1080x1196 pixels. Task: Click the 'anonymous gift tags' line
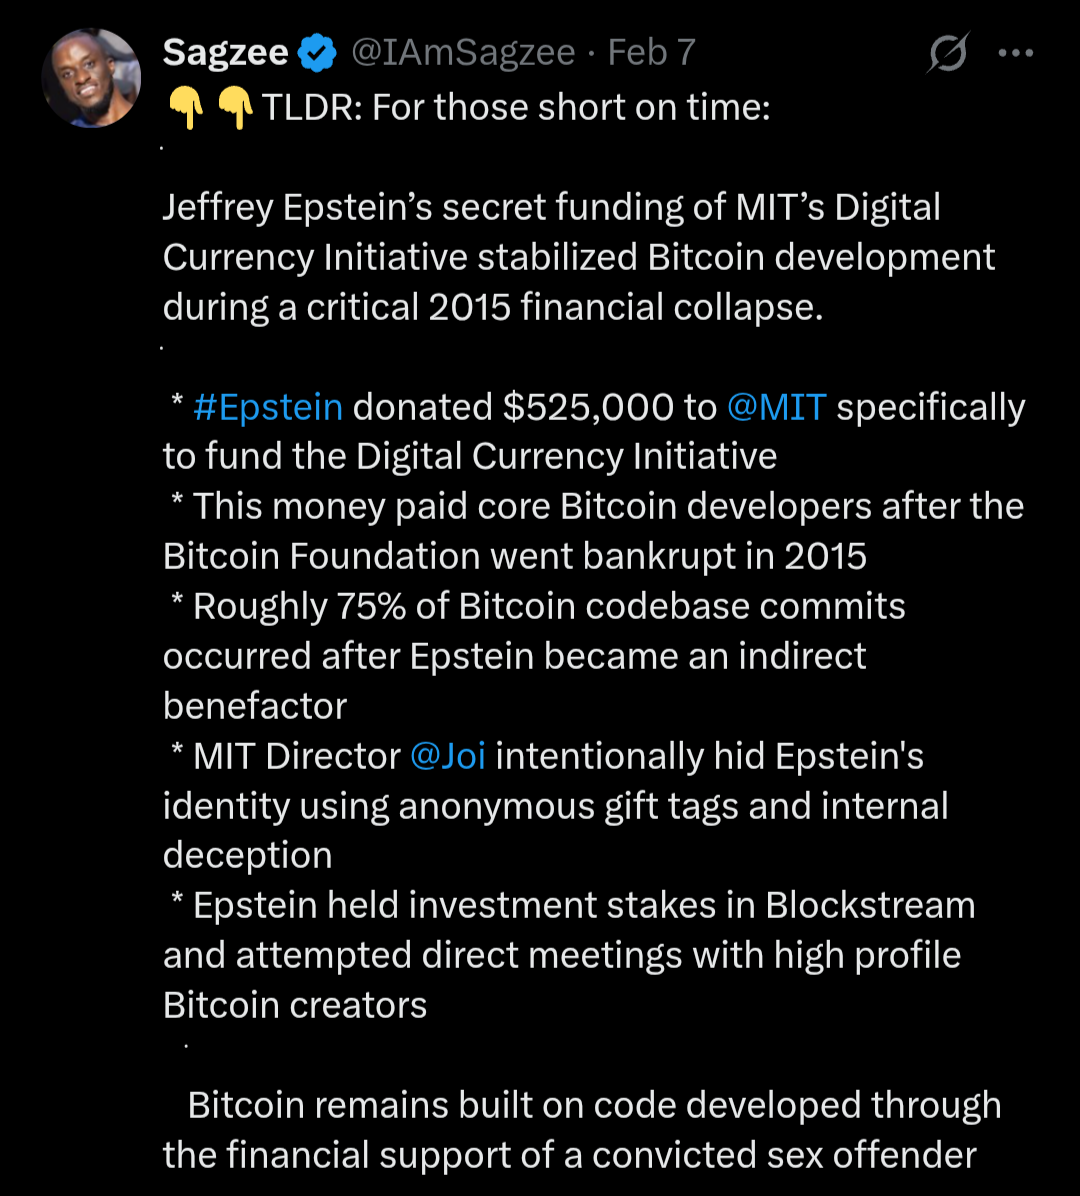[x=555, y=806]
